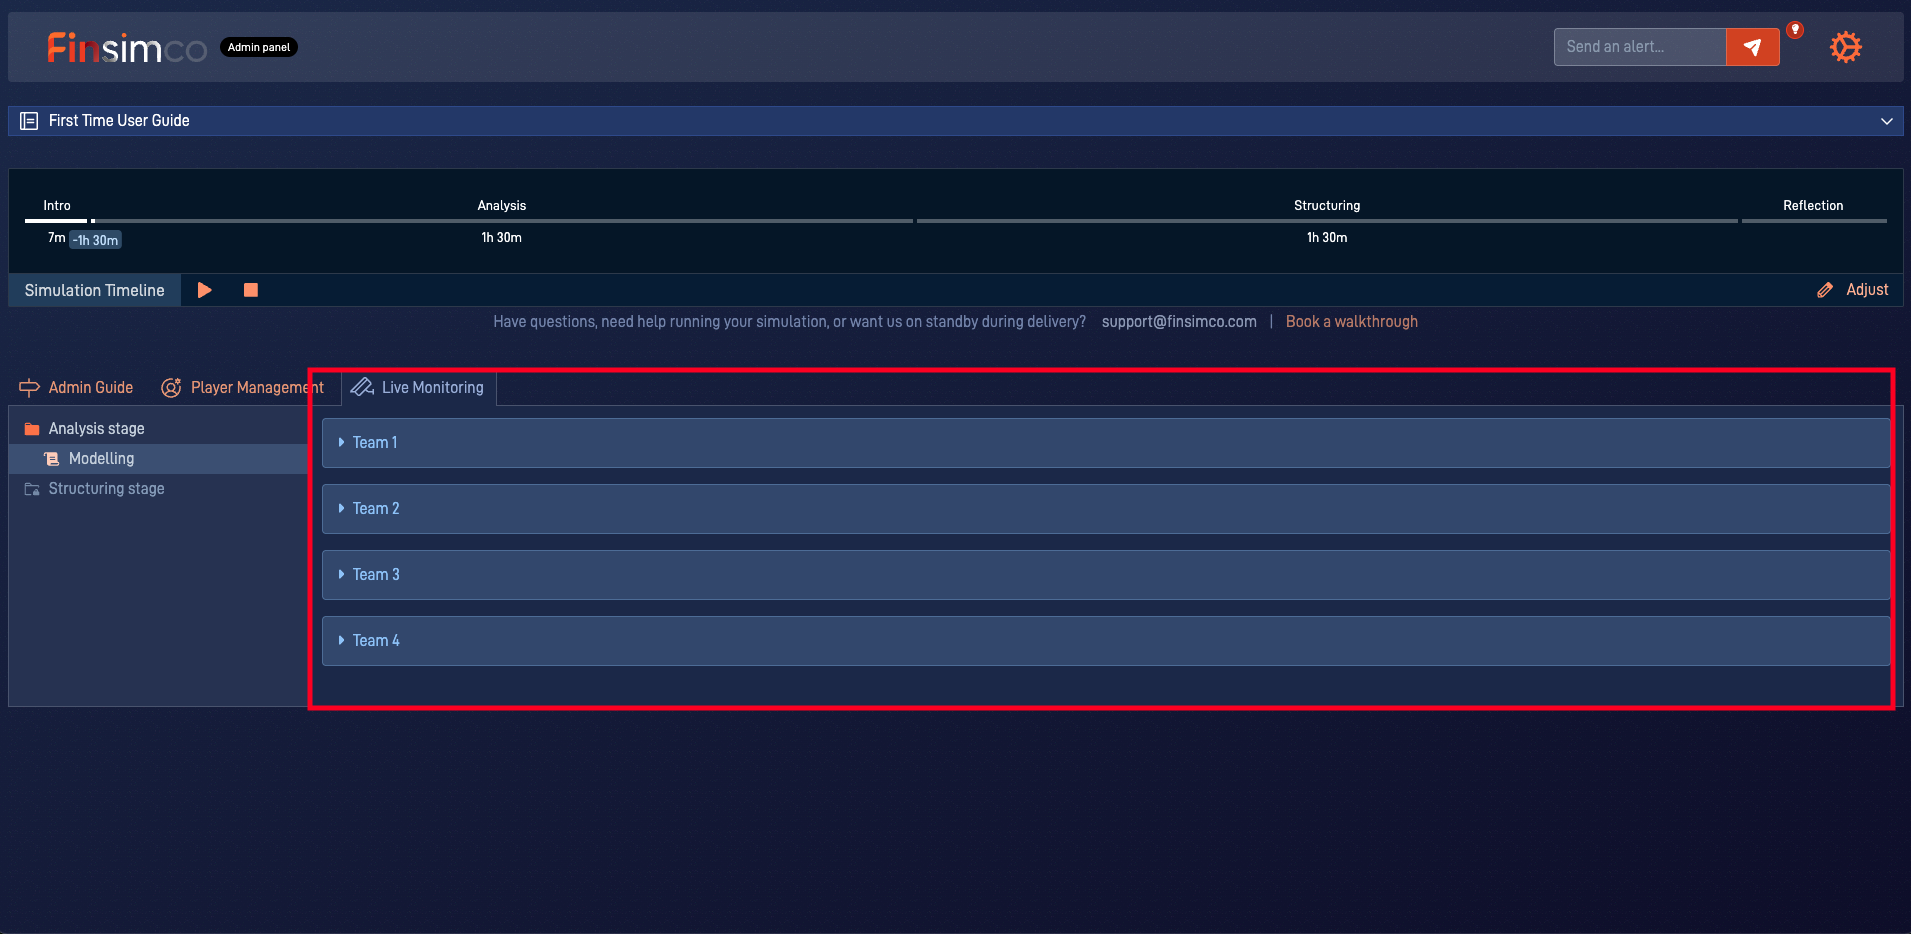Open the lightbulb hint notification
Image resolution: width=1911 pixels, height=934 pixels.
pyautogui.click(x=1795, y=30)
